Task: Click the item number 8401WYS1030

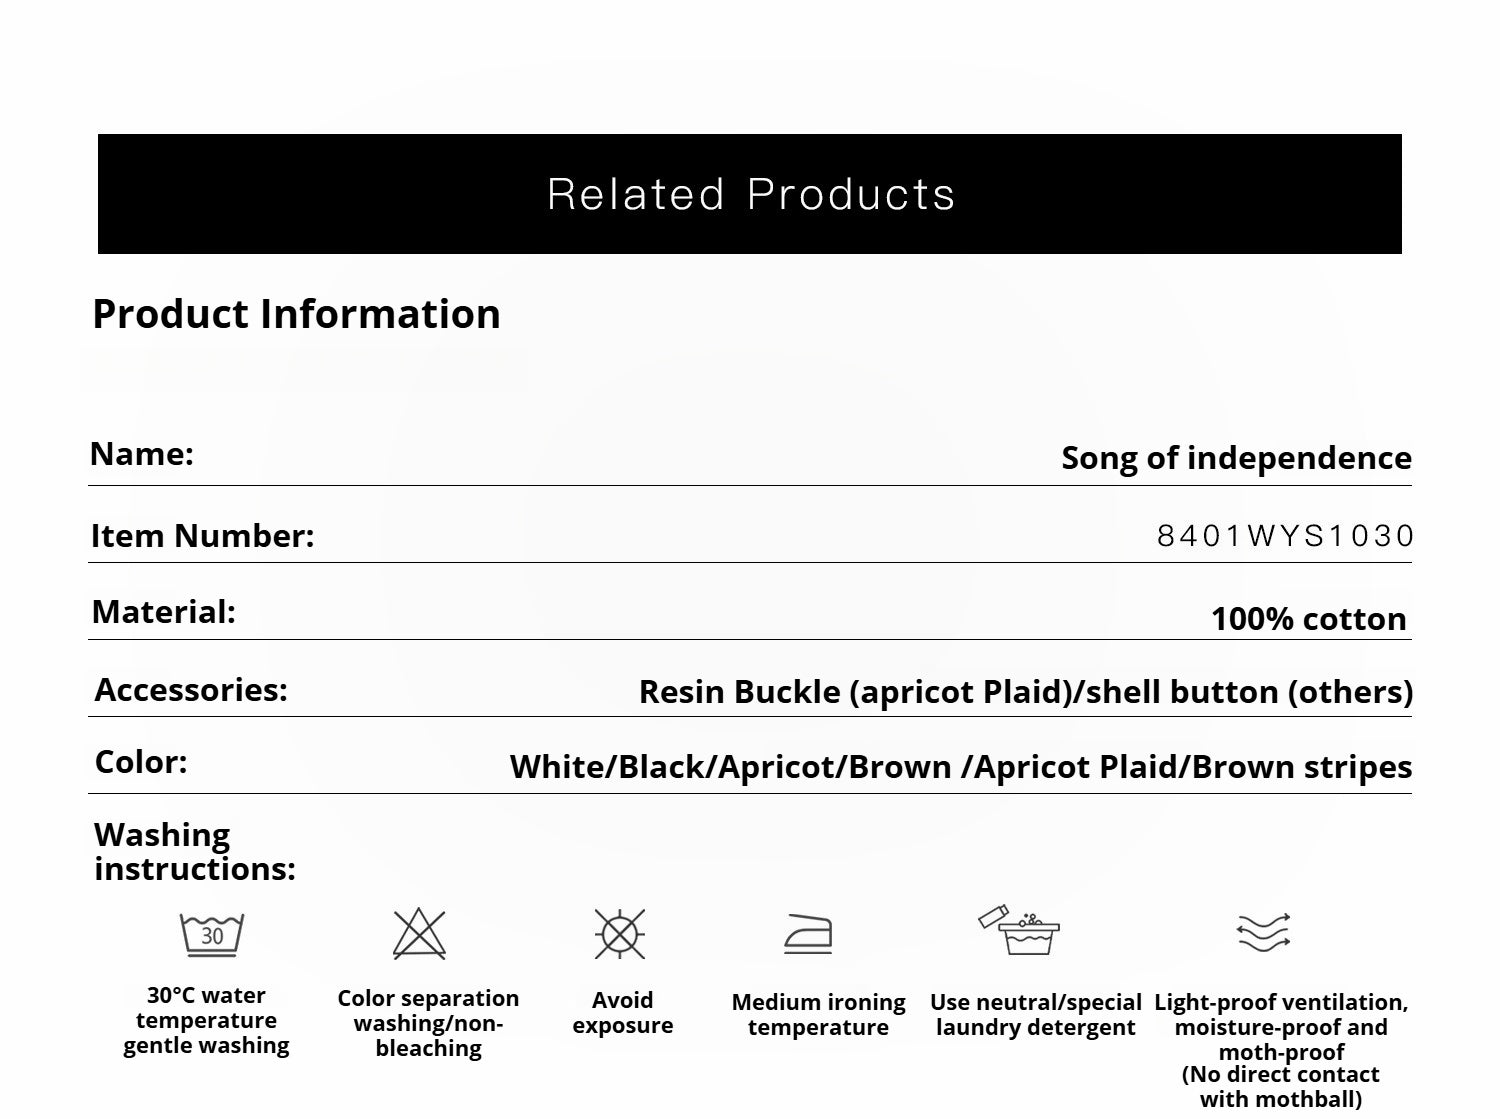Action: [1285, 536]
